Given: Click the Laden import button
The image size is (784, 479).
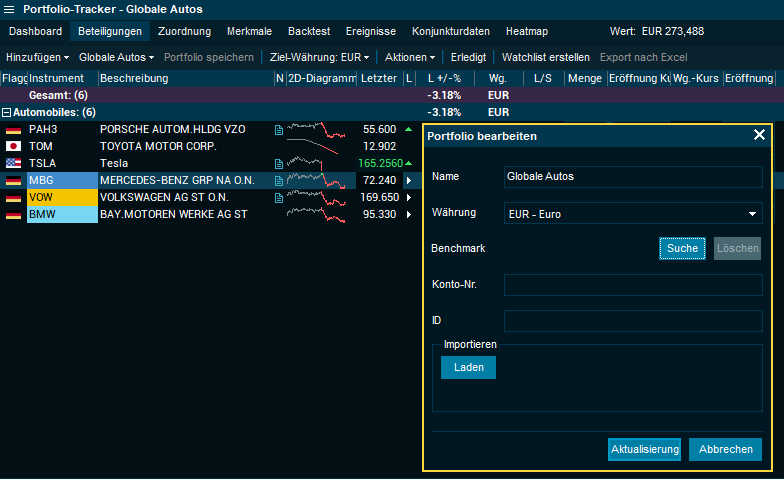Looking at the screenshot, I should pos(468,368).
